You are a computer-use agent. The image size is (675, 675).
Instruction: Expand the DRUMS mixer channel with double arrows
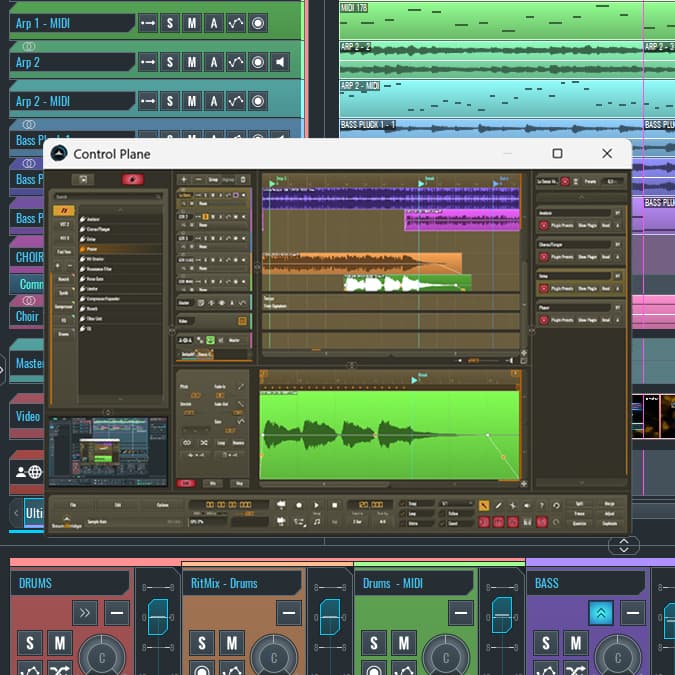(x=85, y=613)
